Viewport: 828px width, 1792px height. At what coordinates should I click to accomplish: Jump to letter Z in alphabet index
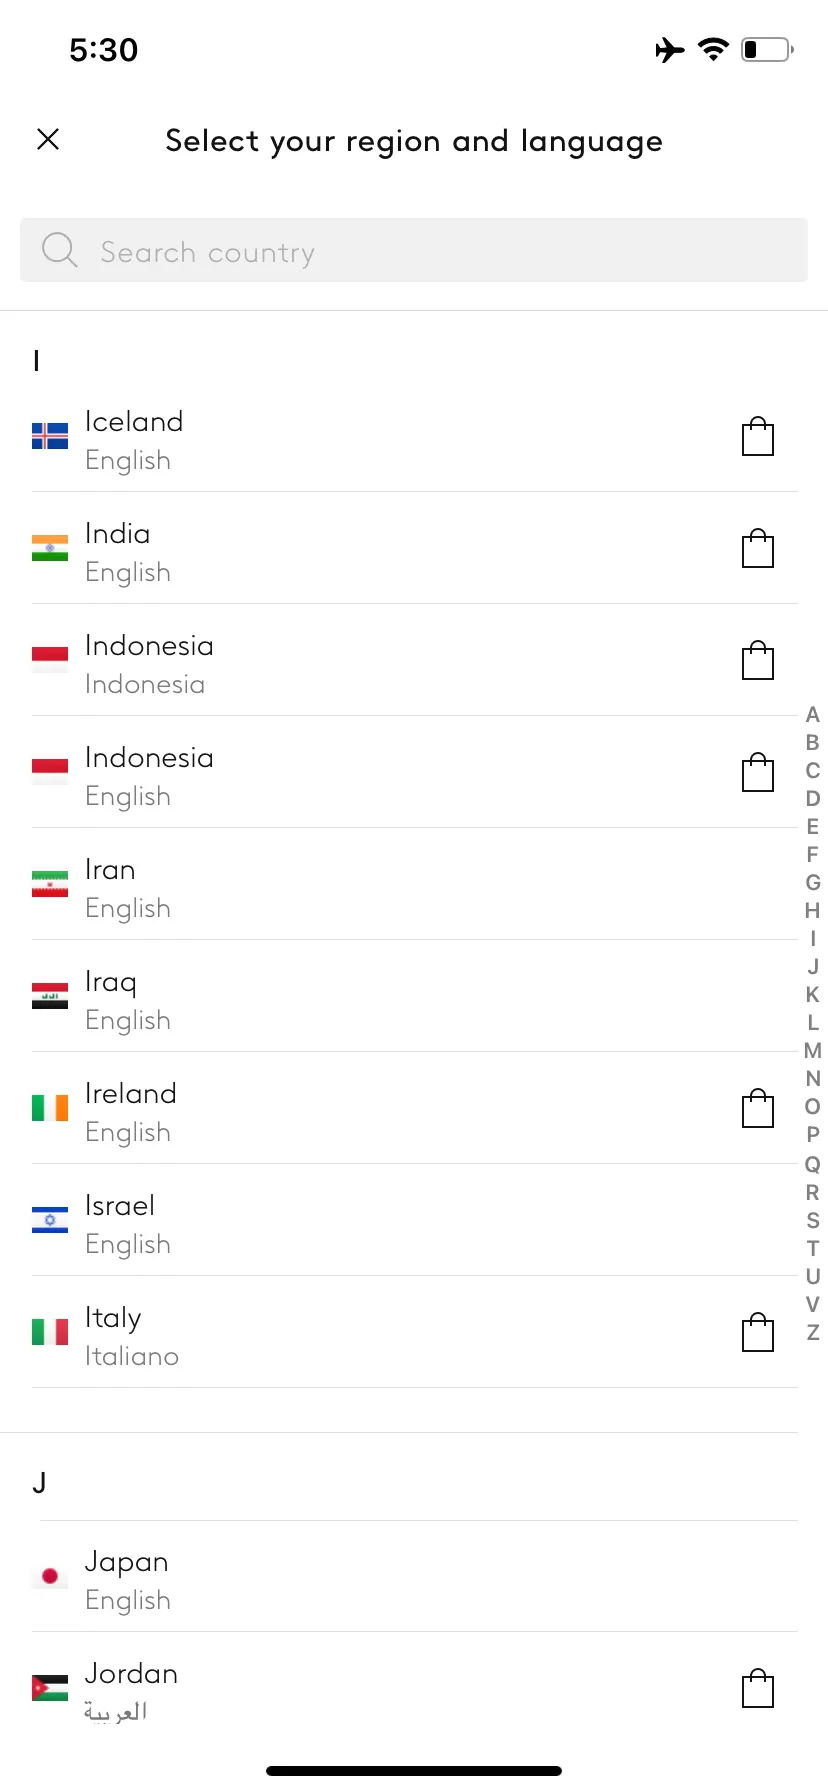[x=813, y=1332]
